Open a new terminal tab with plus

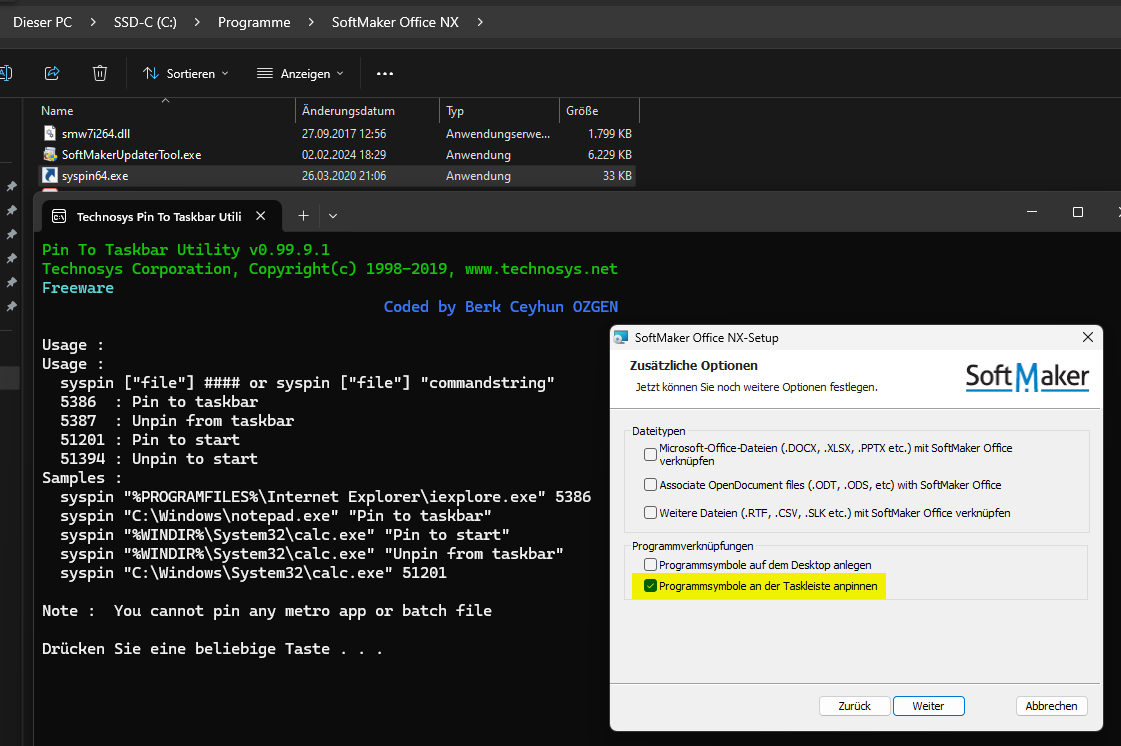tap(303, 216)
